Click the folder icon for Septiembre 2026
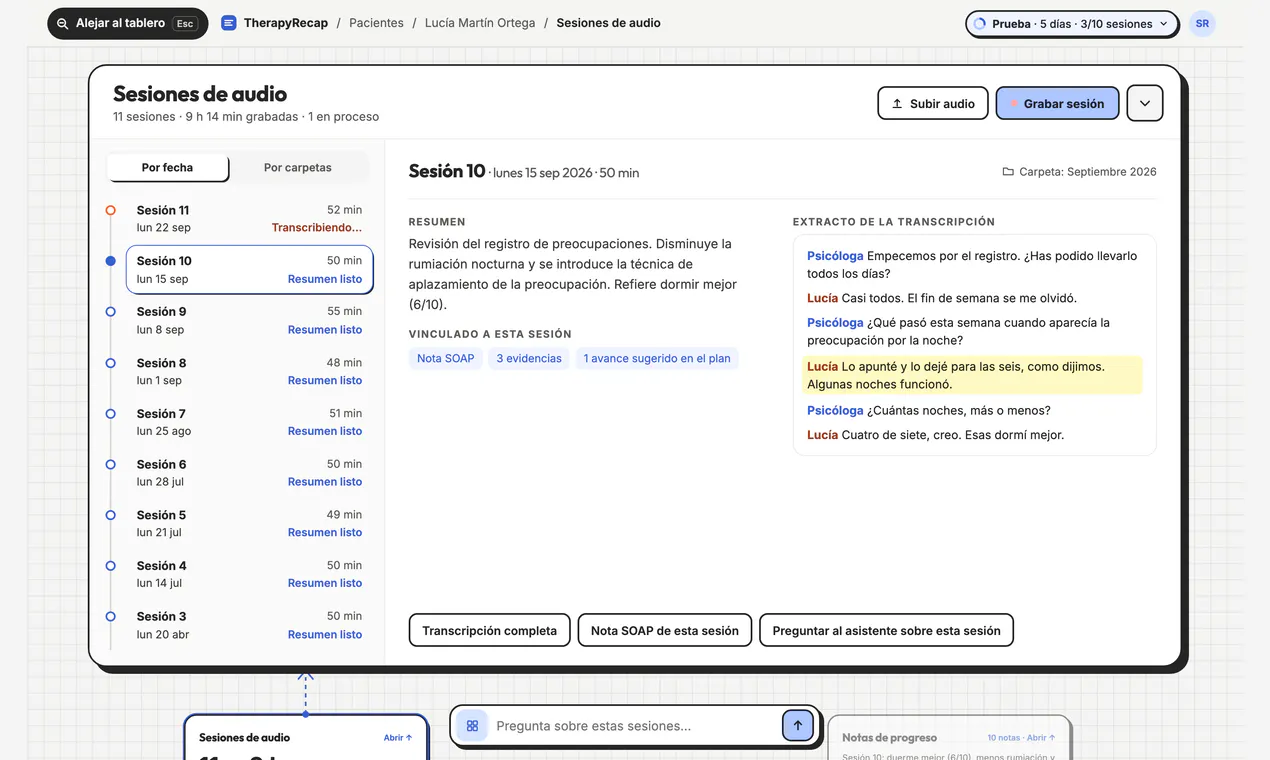The width and height of the screenshot is (1270, 760). click(x=1008, y=172)
